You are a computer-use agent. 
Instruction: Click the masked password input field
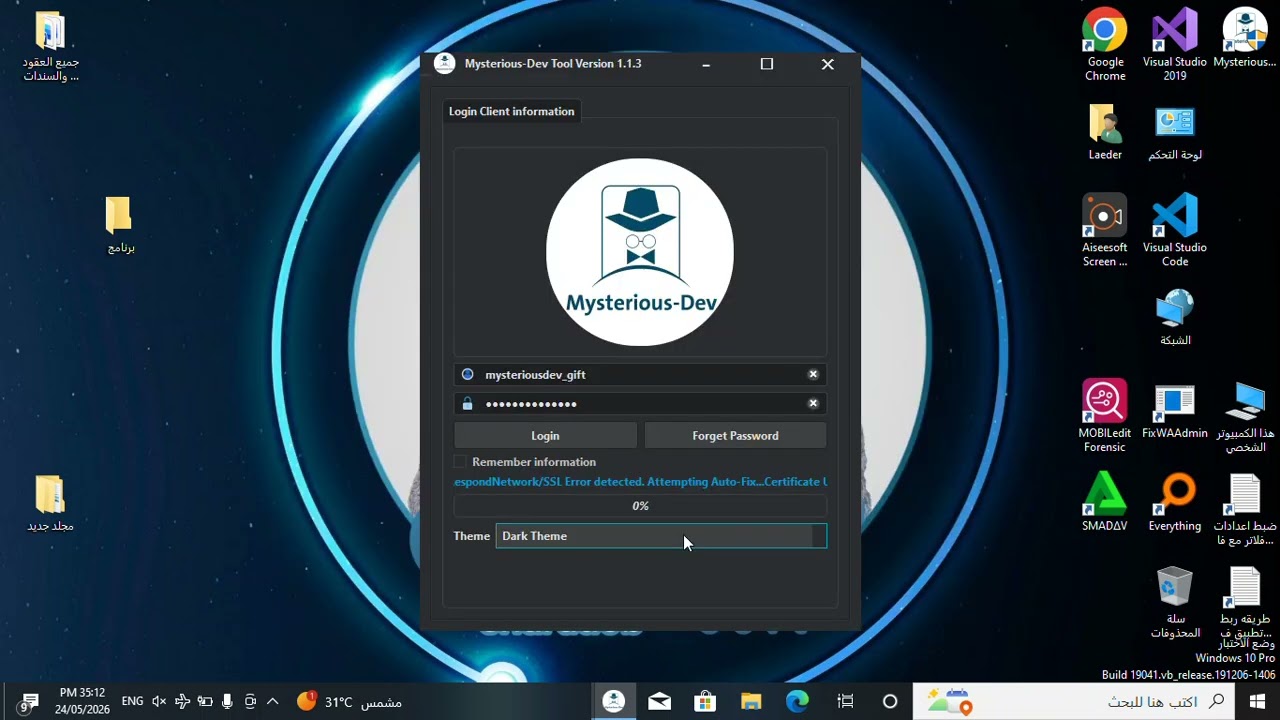click(640, 403)
